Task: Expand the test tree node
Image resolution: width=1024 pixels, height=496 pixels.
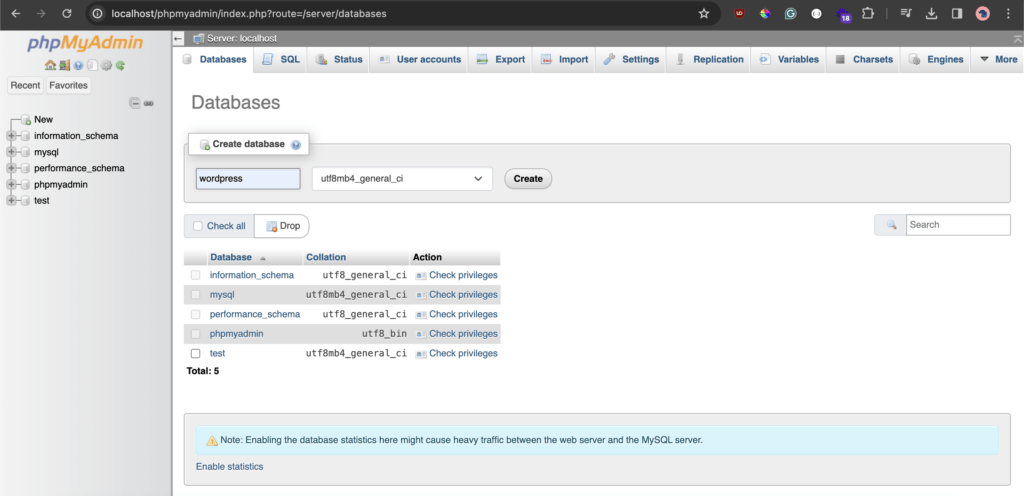Action: point(10,201)
